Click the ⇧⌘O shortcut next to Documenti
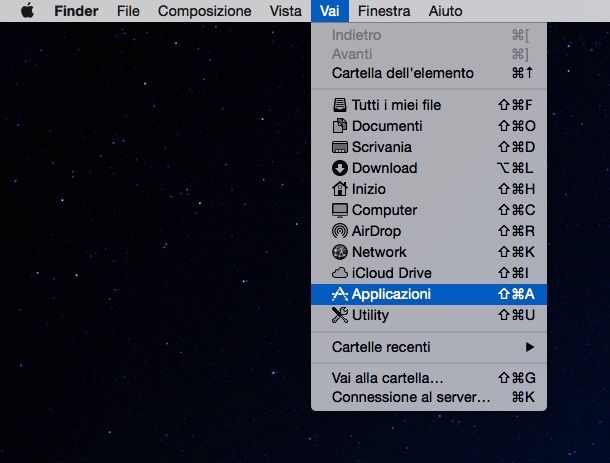Screen dimensions: 610x463 click(x=517, y=126)
